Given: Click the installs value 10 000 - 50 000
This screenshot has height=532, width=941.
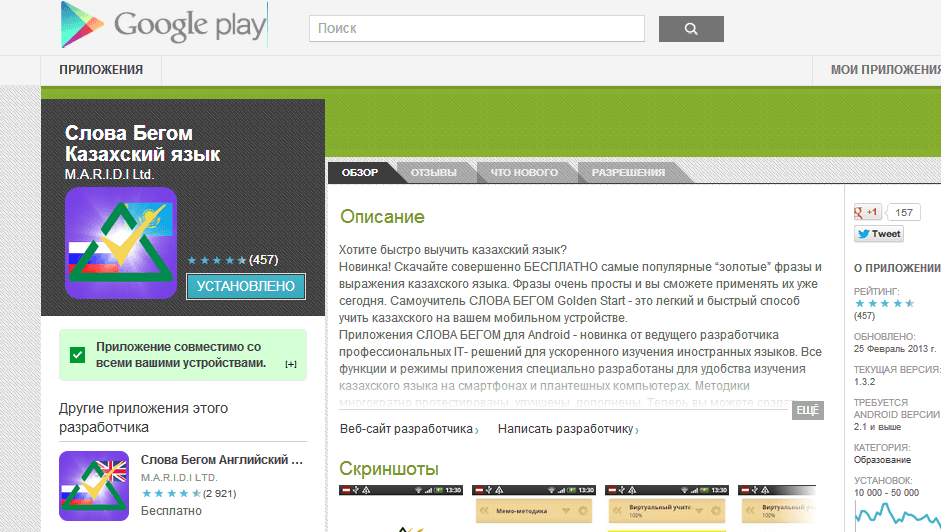Looking at the screenshot, I should coord(886,493).
